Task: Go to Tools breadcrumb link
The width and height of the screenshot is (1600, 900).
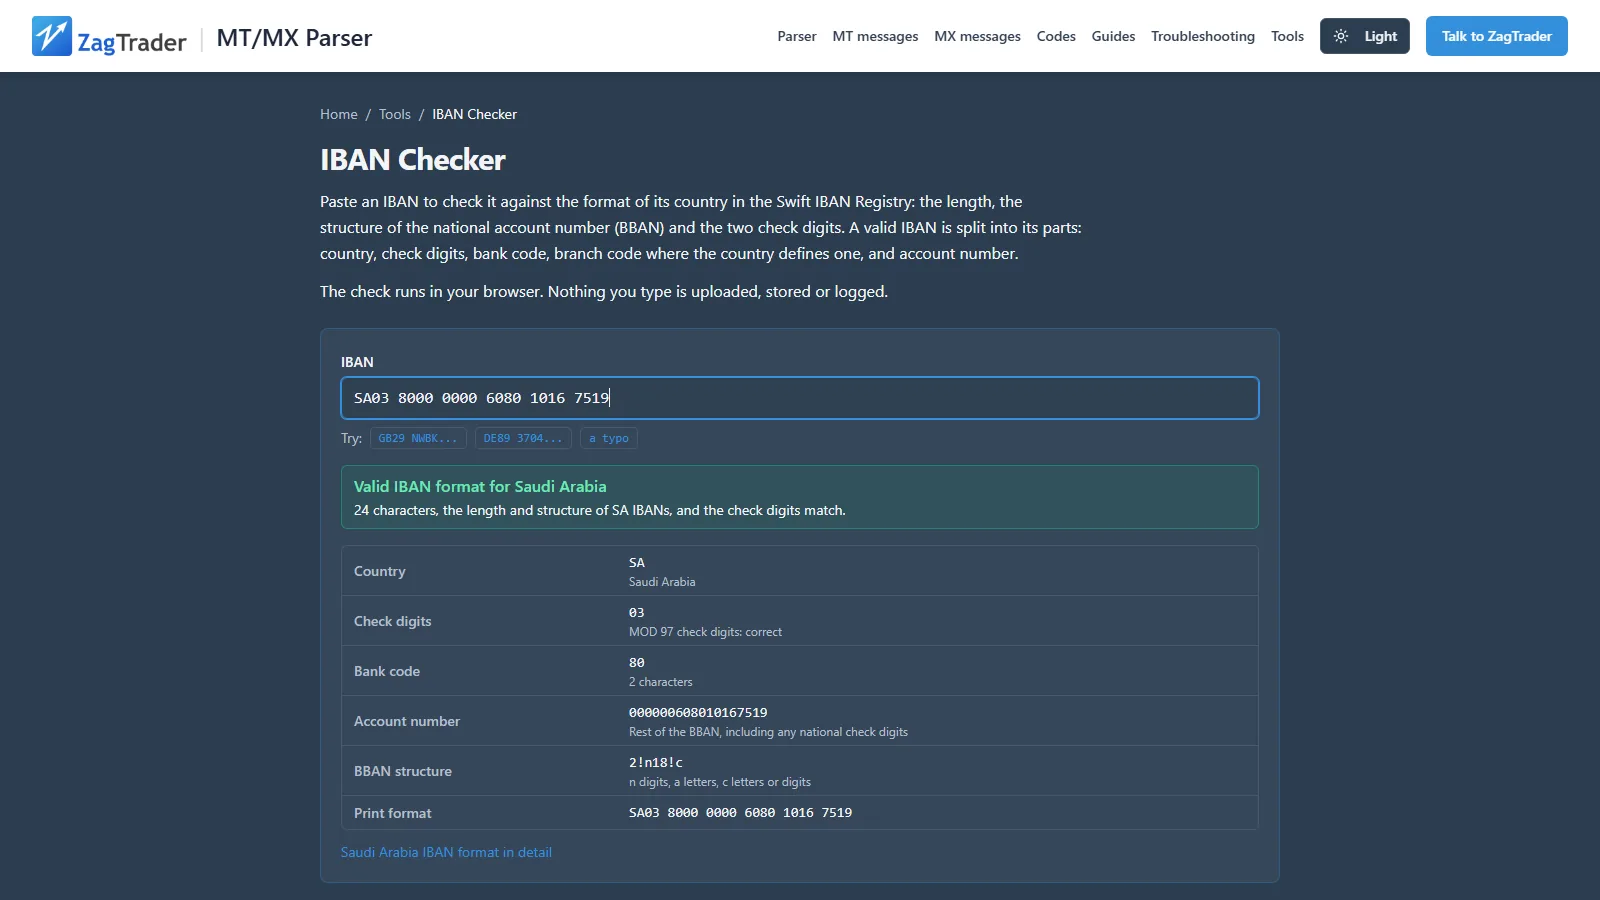Action: pos(394,114)
